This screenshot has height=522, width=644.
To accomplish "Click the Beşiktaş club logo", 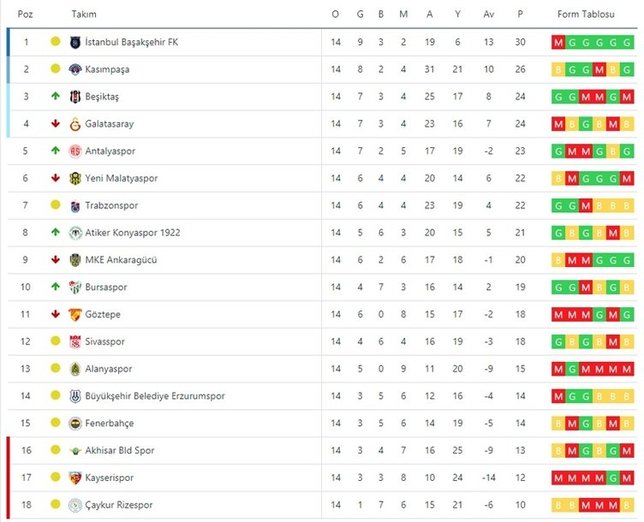I will pyautogui.click(x=76, y=97).
